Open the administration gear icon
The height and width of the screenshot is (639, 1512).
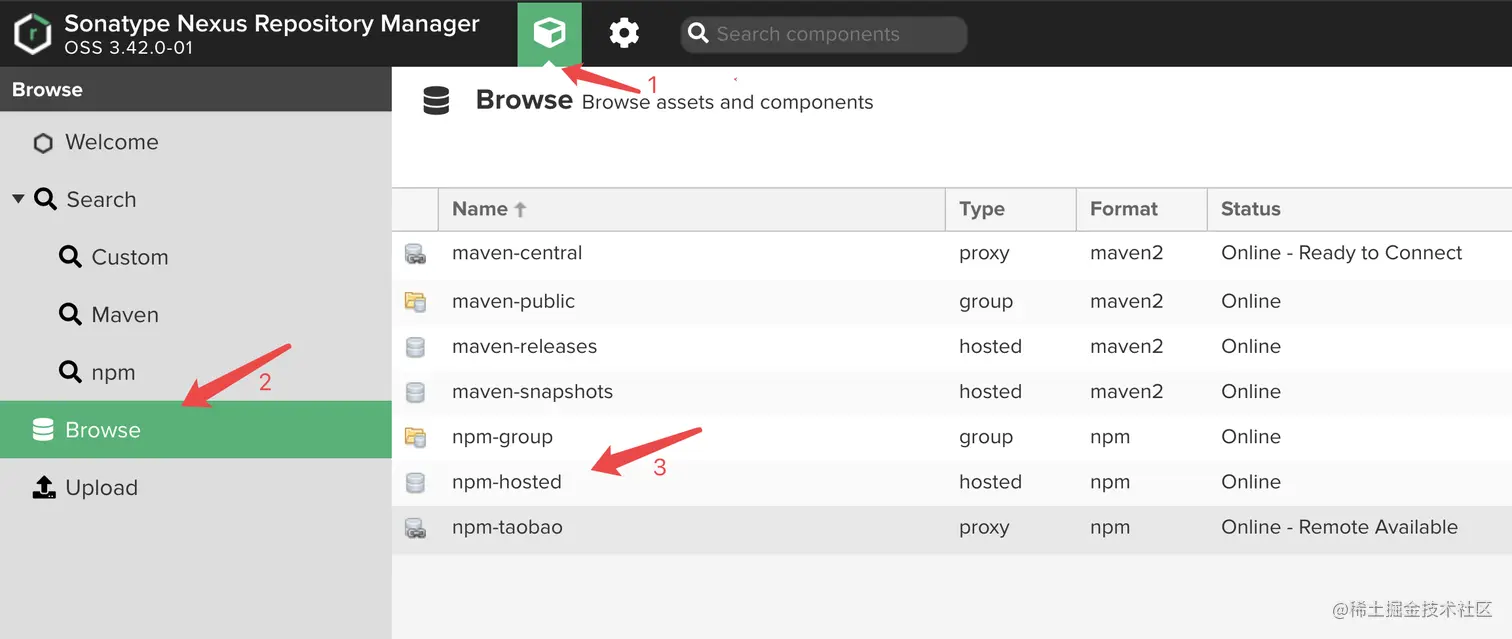tap(624, 34)
